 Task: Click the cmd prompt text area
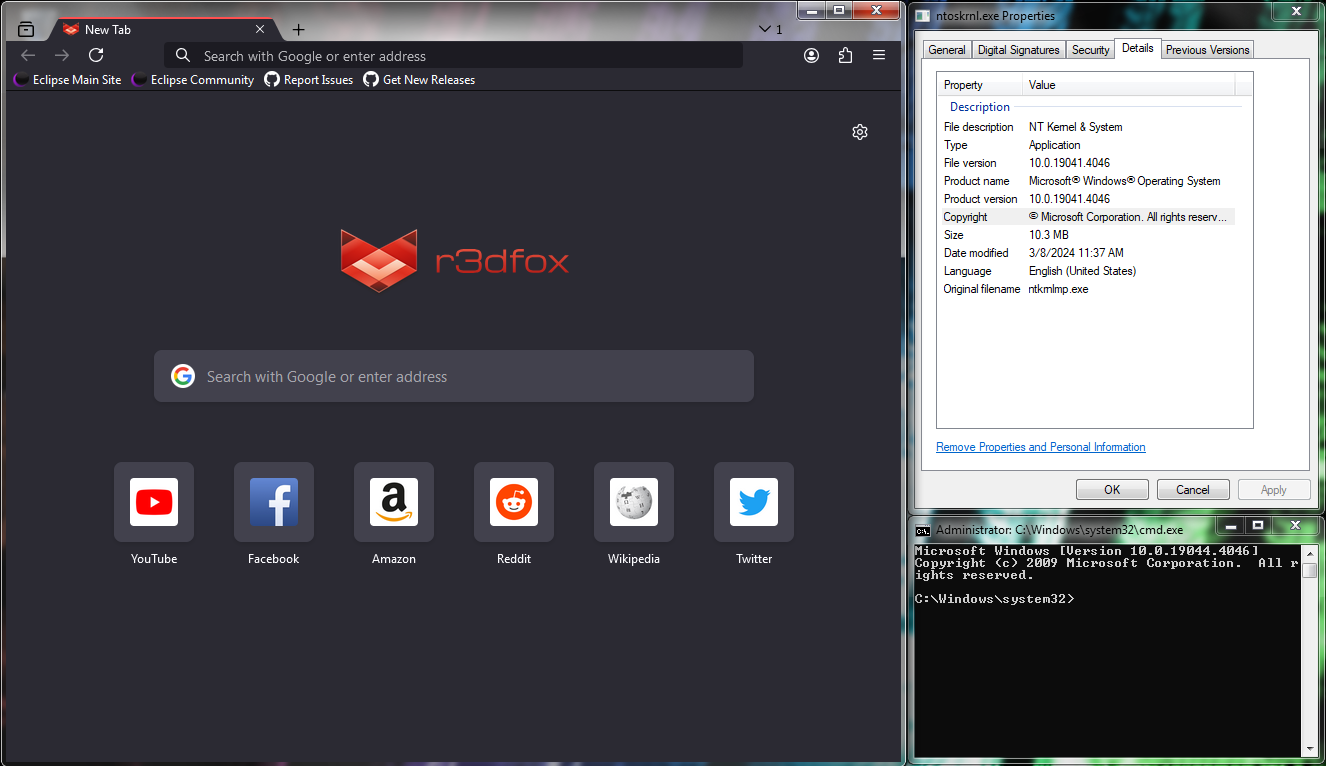coord(1107,650)
